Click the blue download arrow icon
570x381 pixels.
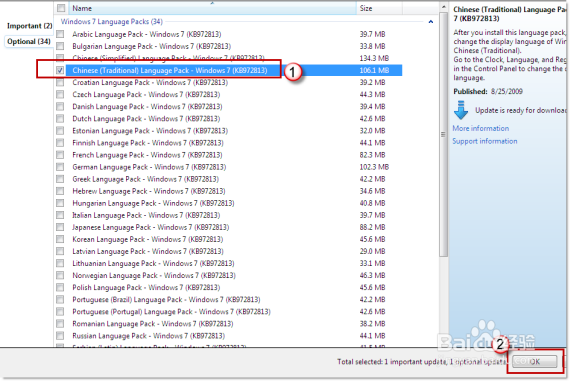[461, 110]
